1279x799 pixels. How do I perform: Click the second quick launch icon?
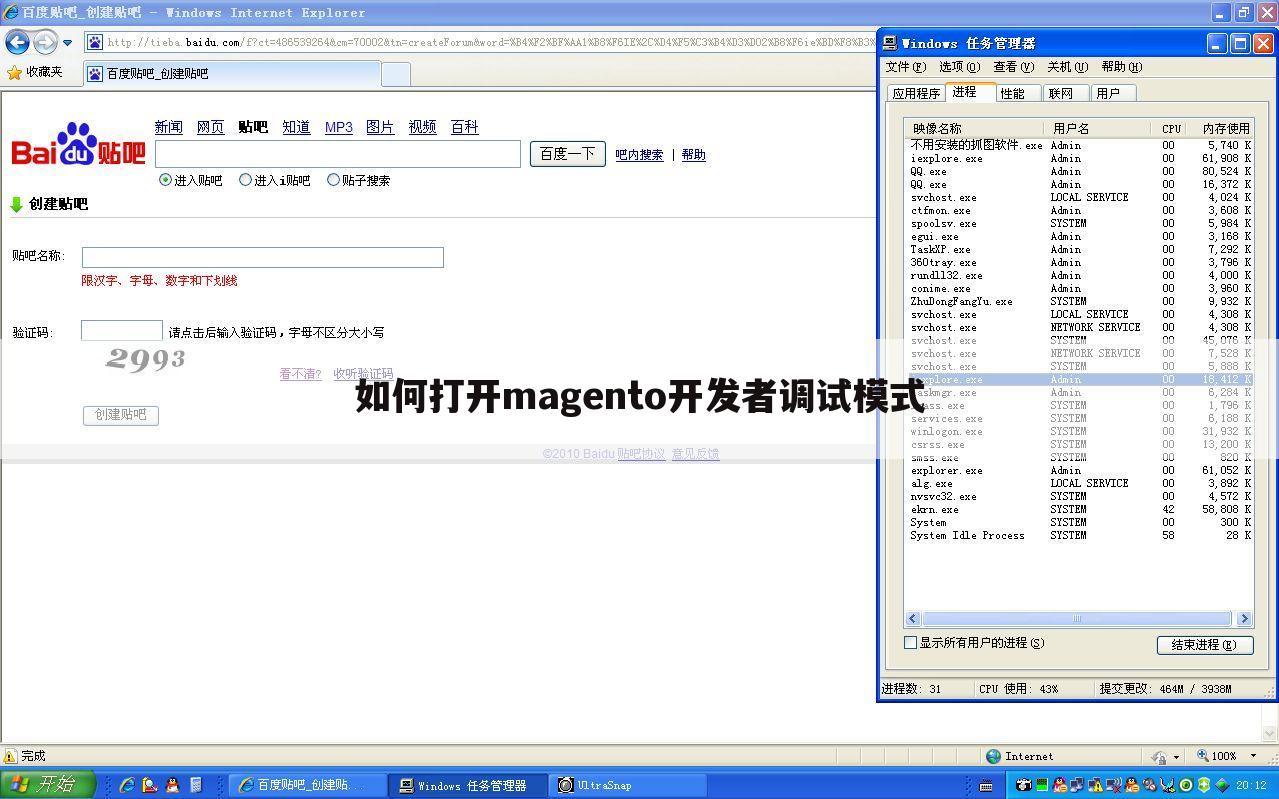[x=150, y=785]
